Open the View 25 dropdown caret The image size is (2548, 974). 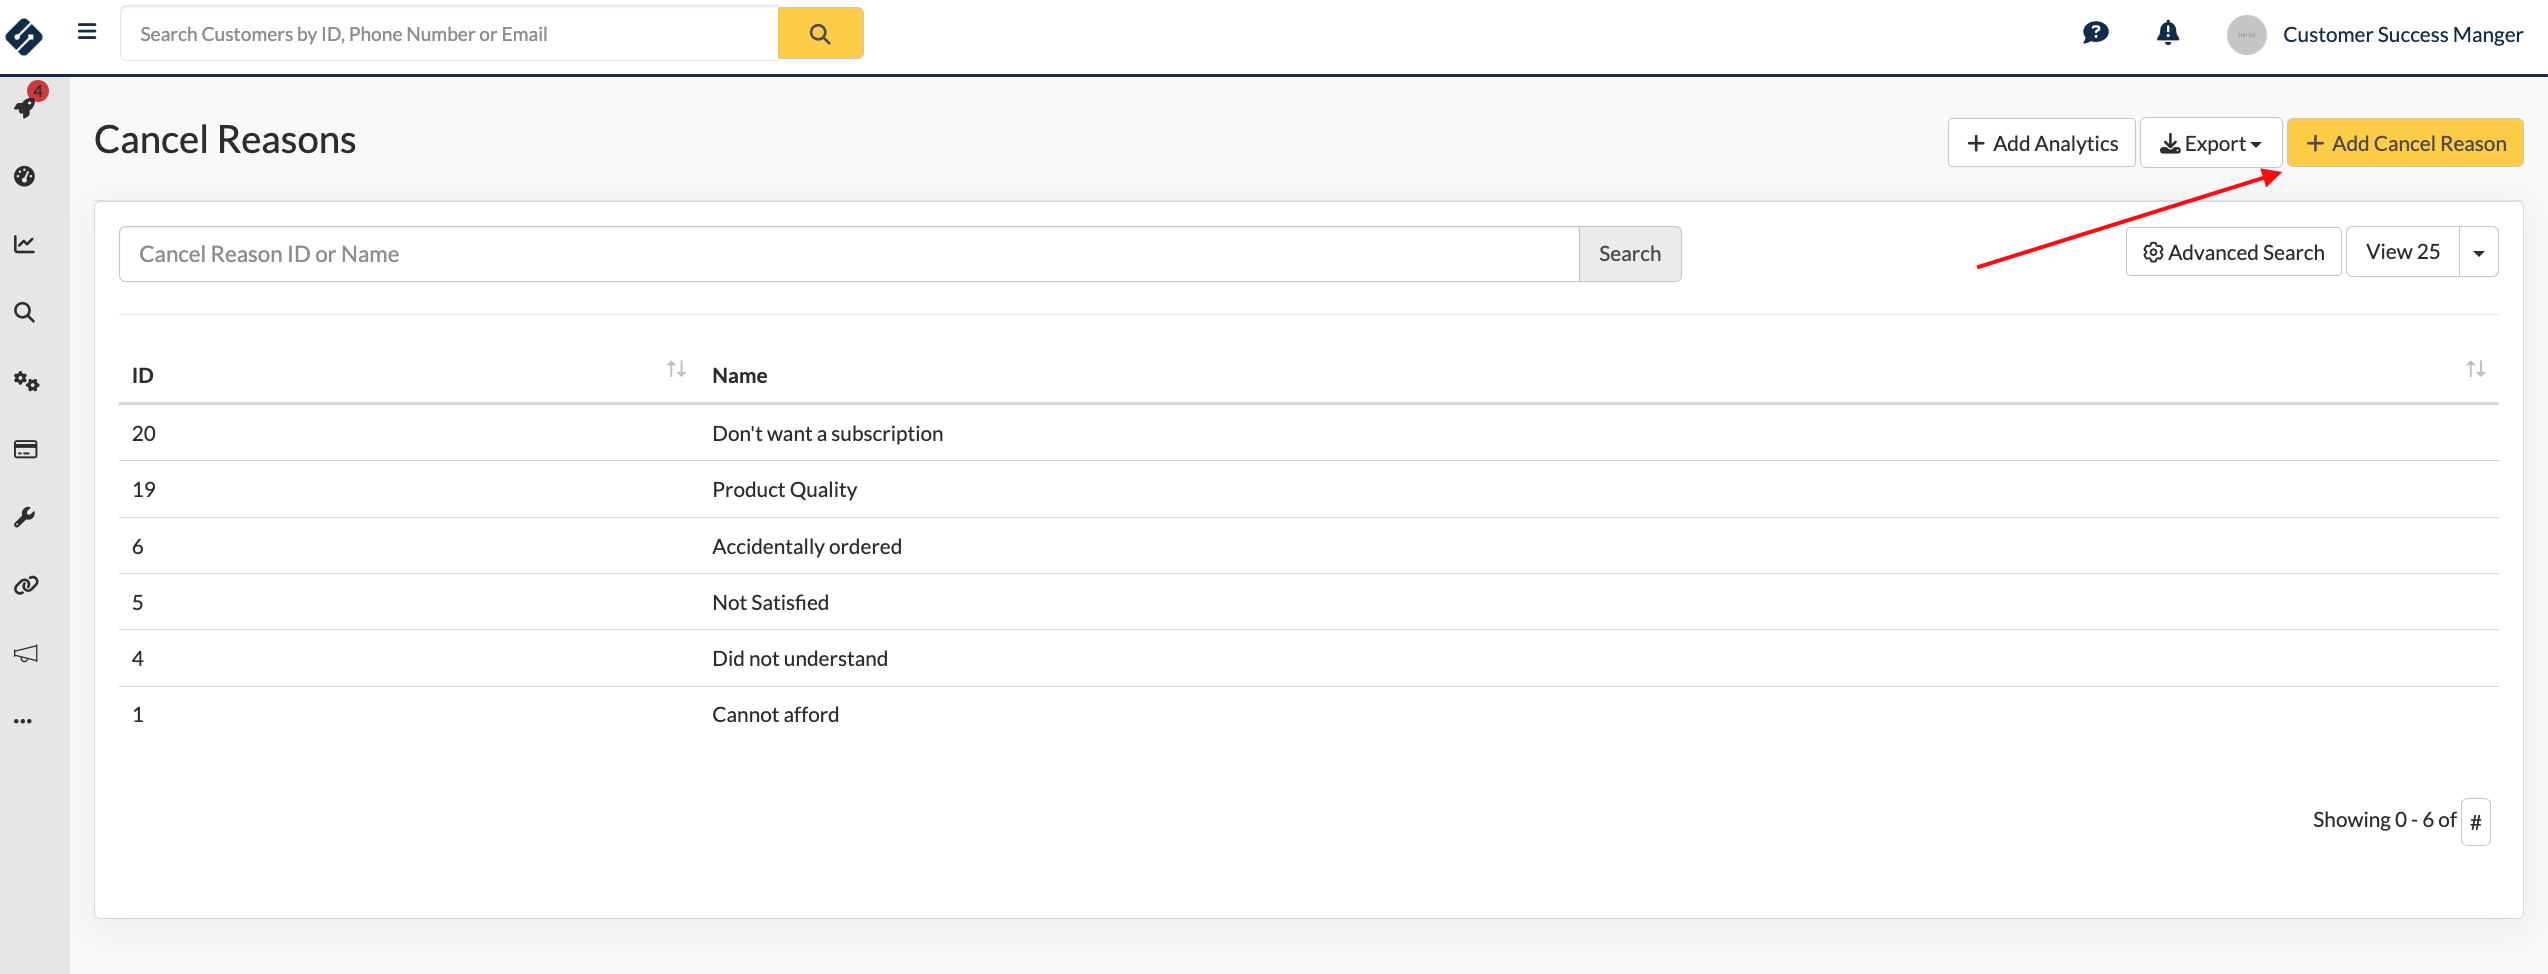pos(2478,253)
